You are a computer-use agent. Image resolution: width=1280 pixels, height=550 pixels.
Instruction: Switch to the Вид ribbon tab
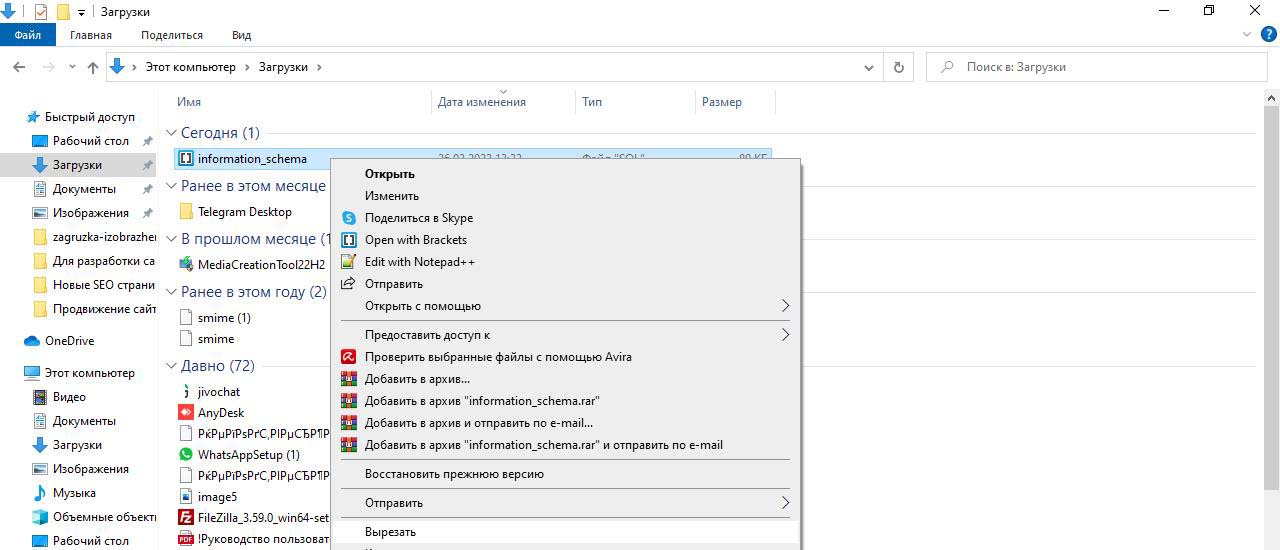click(x=241, y=35)
